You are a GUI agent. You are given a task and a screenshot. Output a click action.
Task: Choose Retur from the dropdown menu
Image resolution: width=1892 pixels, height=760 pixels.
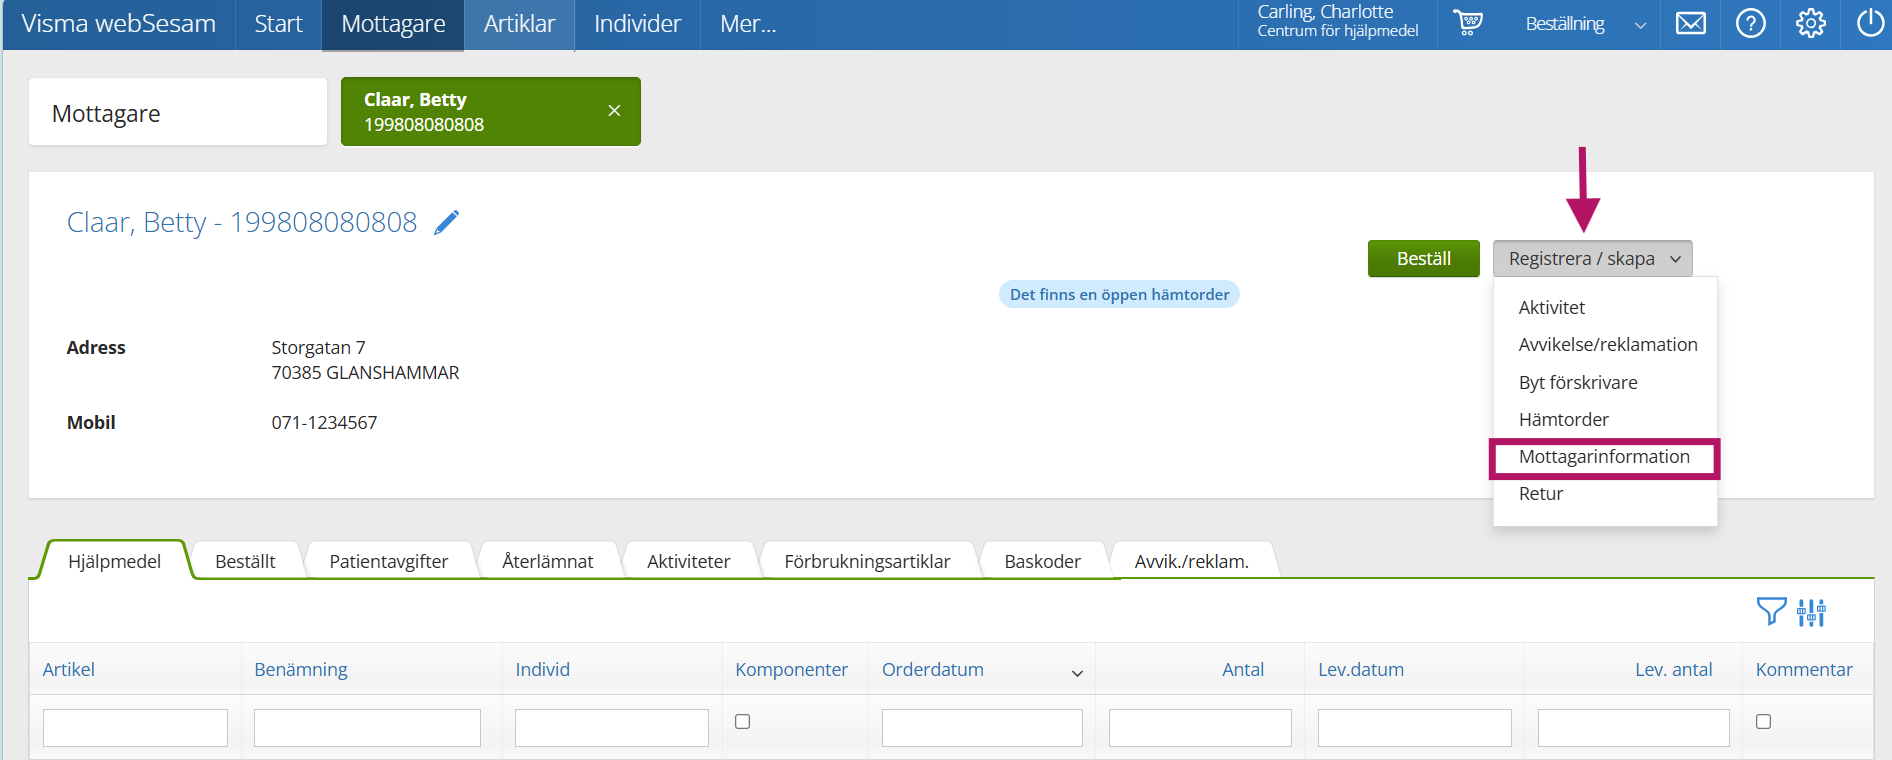coord(1541,494)
